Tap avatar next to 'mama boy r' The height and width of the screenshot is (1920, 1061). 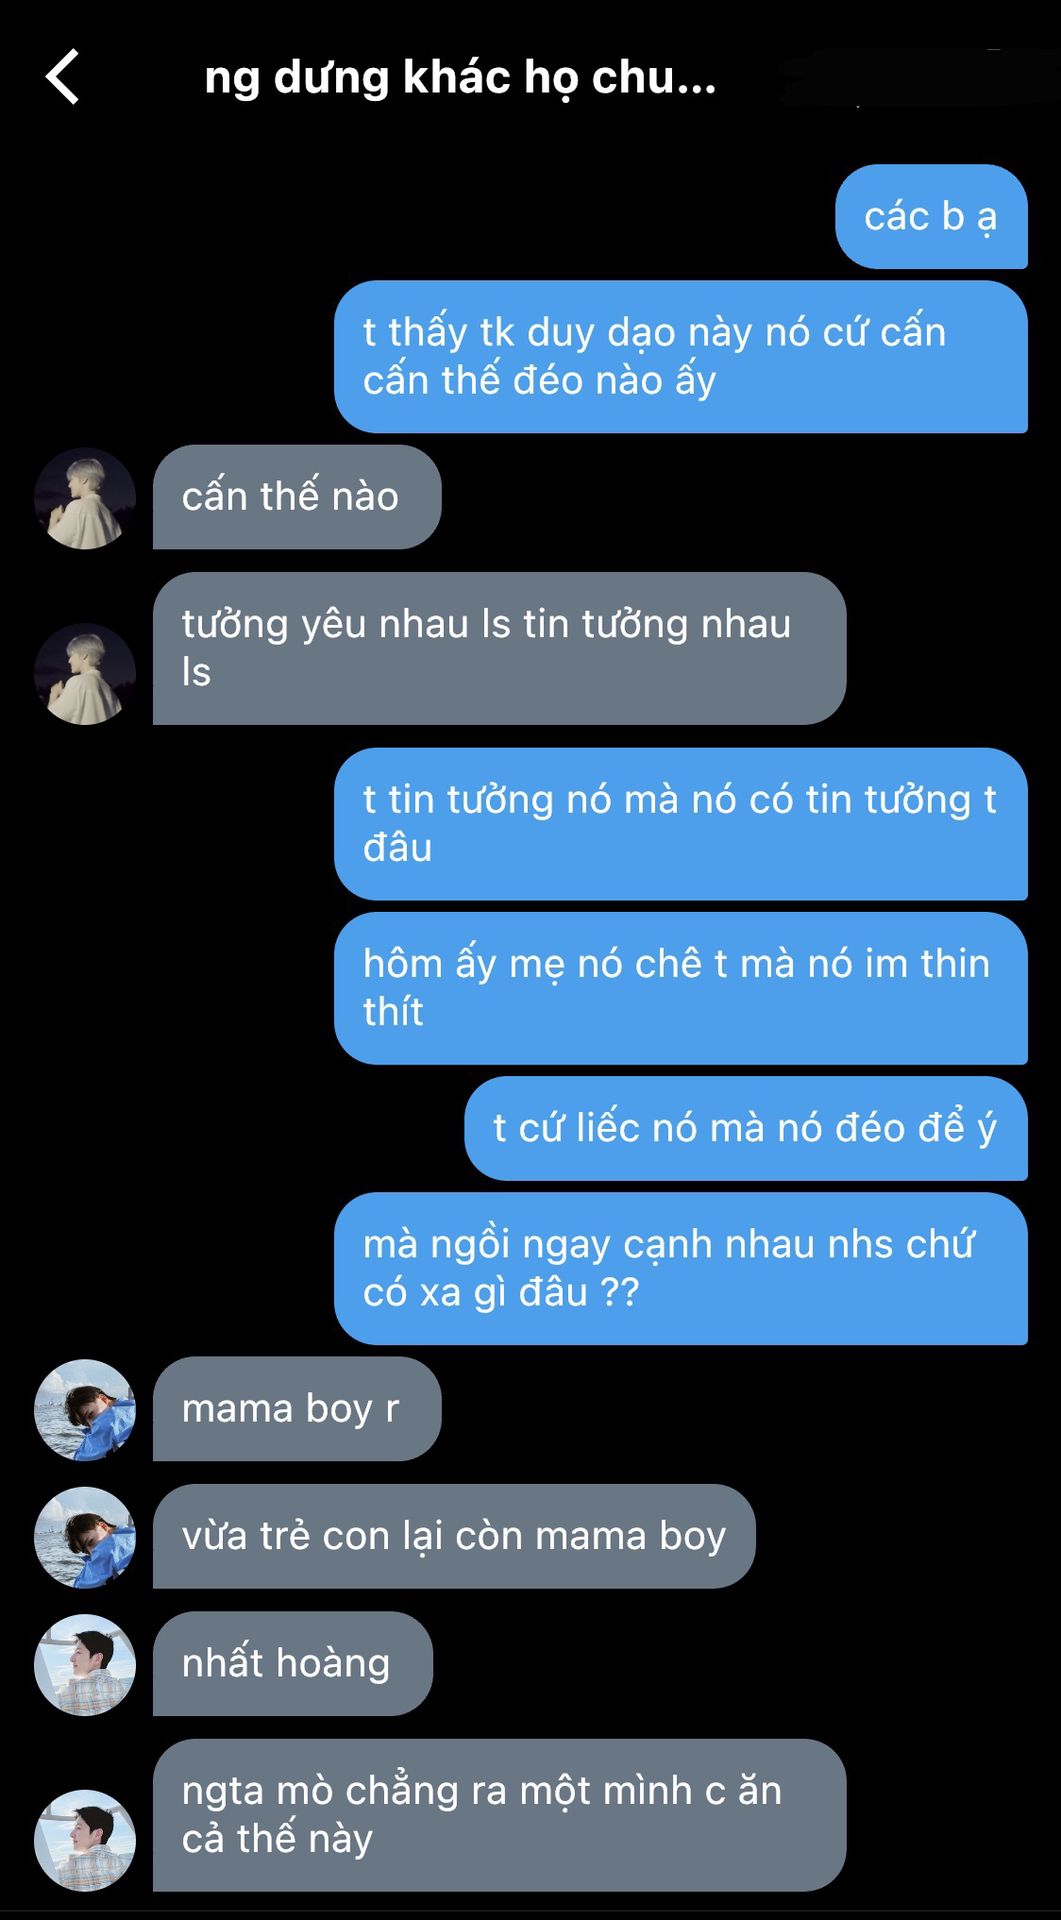tap(85, 1410)
